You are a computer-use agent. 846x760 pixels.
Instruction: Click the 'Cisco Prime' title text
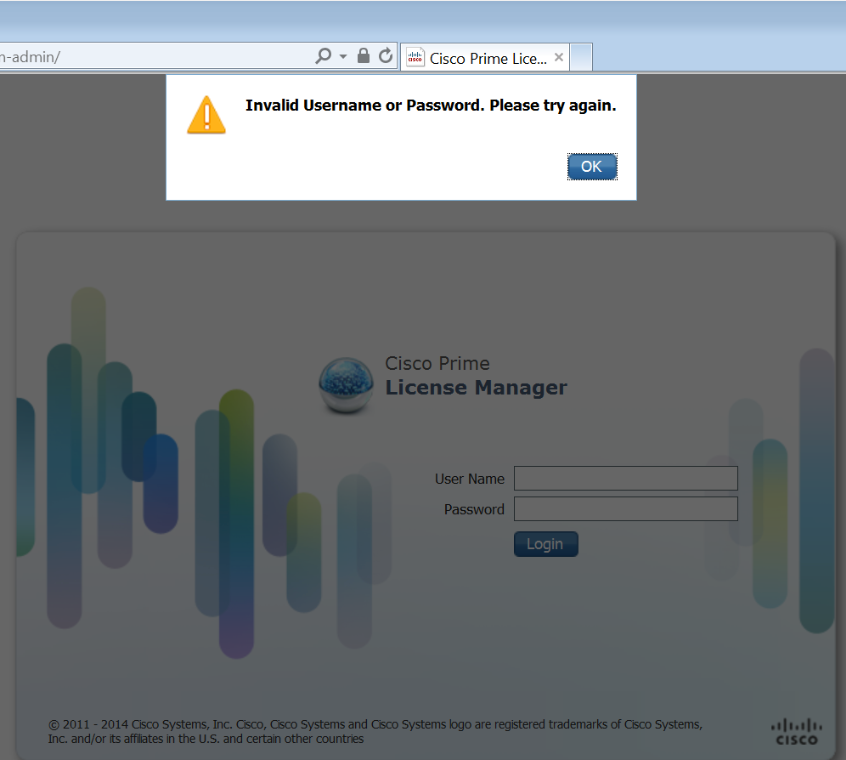tap(437, 363)
